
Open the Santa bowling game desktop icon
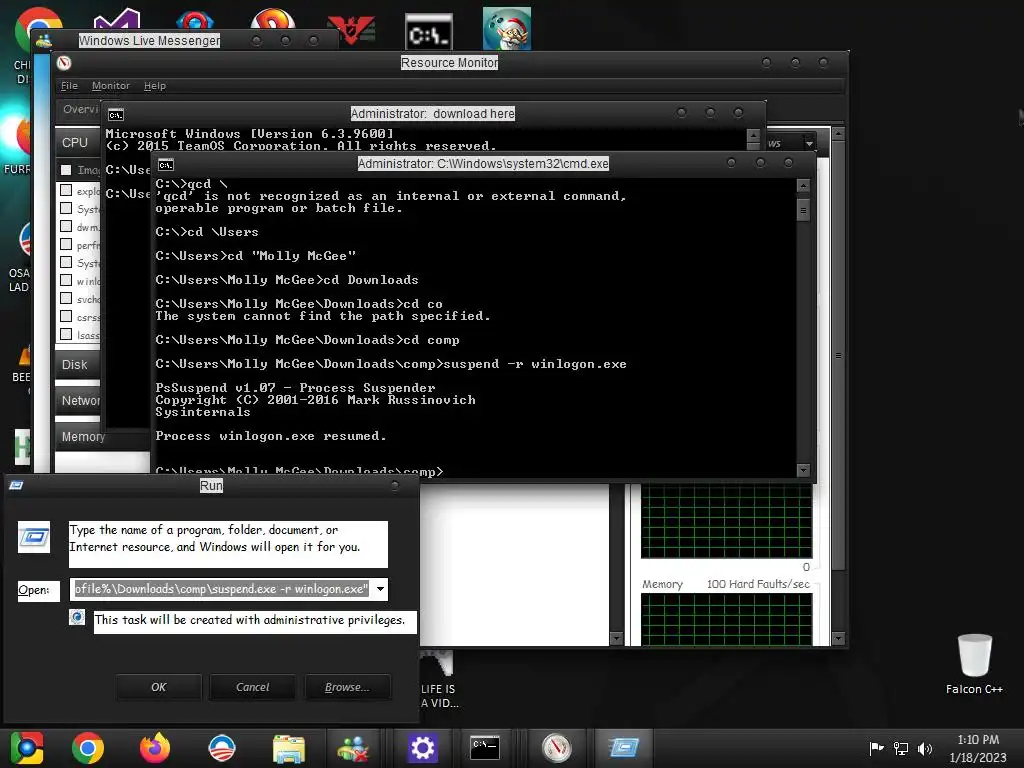point(507,29)
